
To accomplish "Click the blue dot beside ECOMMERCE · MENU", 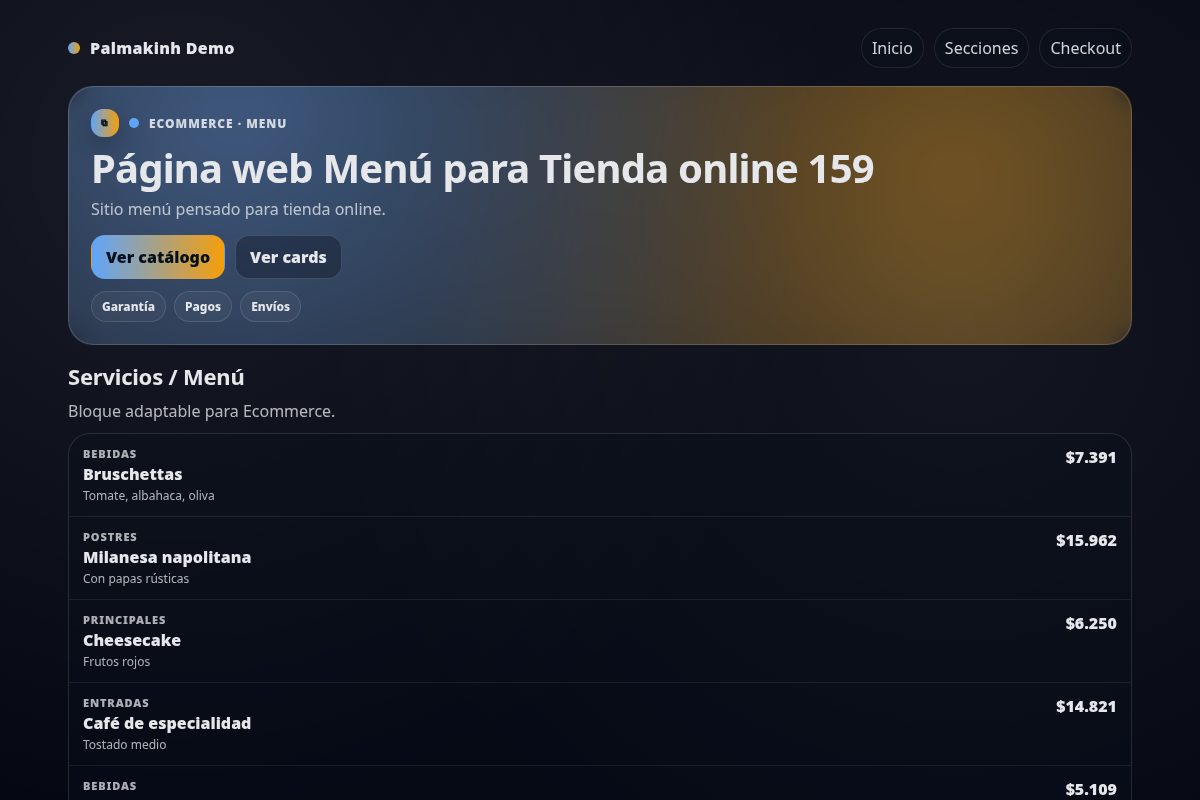I will pyautogui.click(x=134, y=123).
